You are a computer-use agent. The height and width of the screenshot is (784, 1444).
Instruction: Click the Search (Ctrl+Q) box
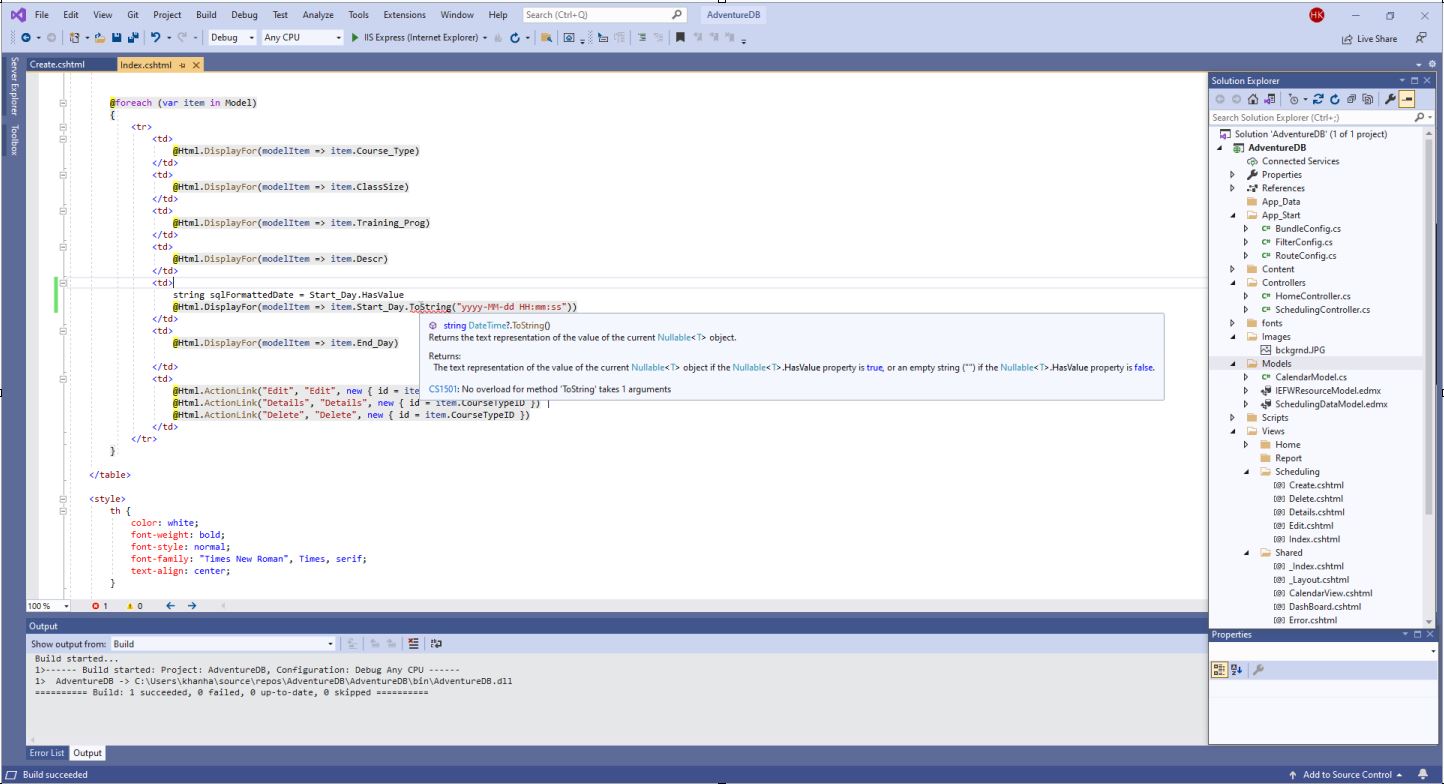click(605, 15)
